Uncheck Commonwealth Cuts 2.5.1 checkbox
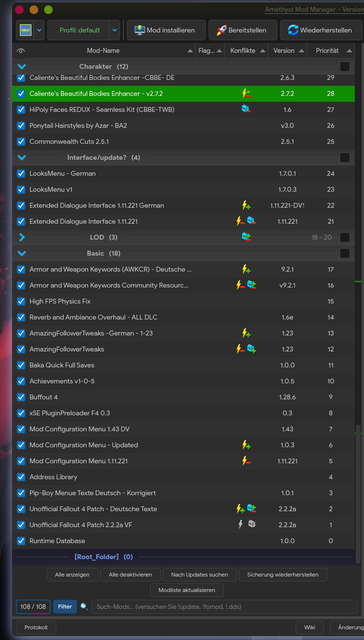Viewport: 364px width, 640px height. click(x=21, y=142)
